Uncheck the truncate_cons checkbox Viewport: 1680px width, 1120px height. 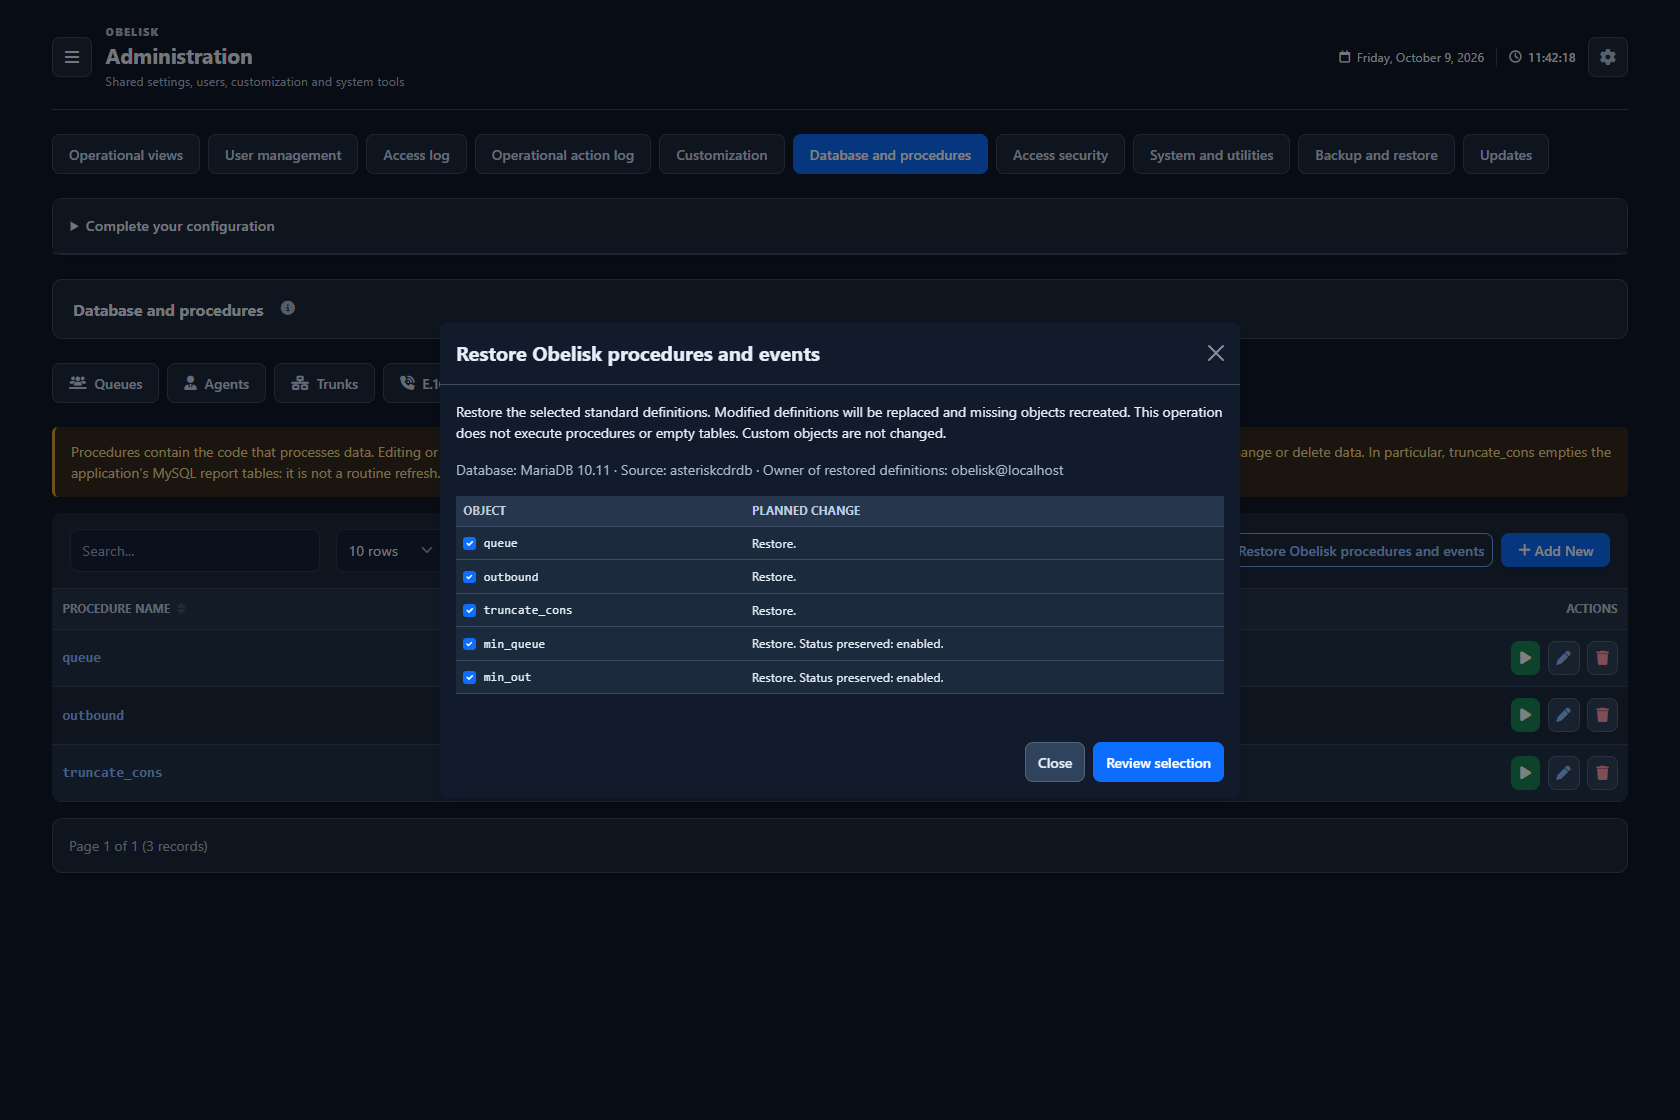point(470,610)
